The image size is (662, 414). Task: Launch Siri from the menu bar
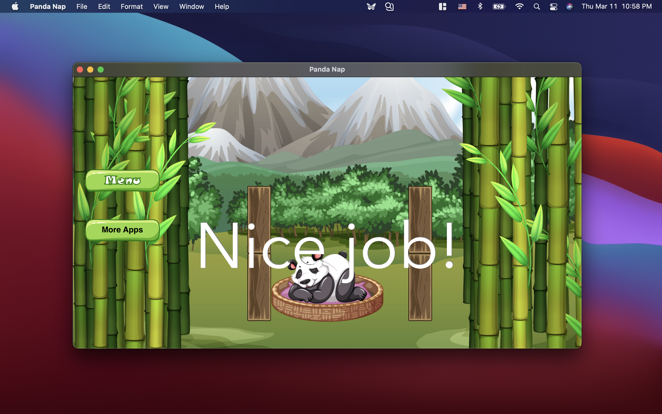(x=570, y=7)
